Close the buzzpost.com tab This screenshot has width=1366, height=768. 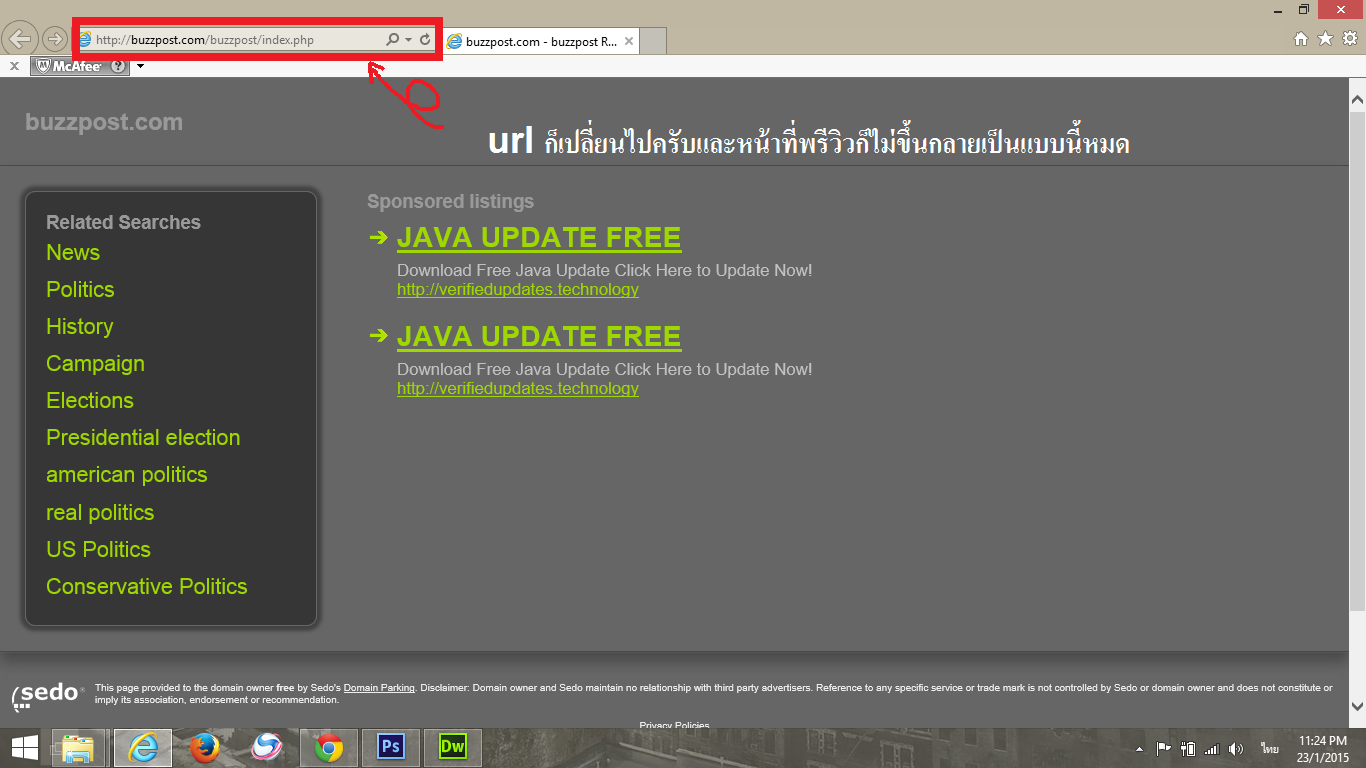(629, 42)
